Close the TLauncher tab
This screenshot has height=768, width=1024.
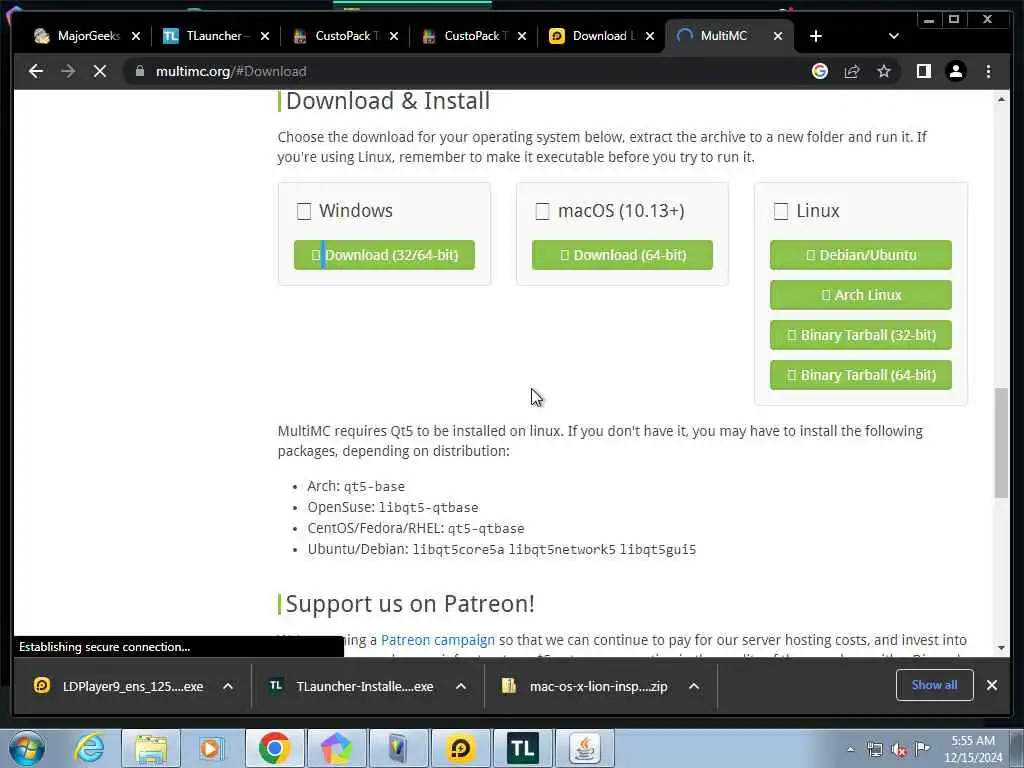(264, 36)
